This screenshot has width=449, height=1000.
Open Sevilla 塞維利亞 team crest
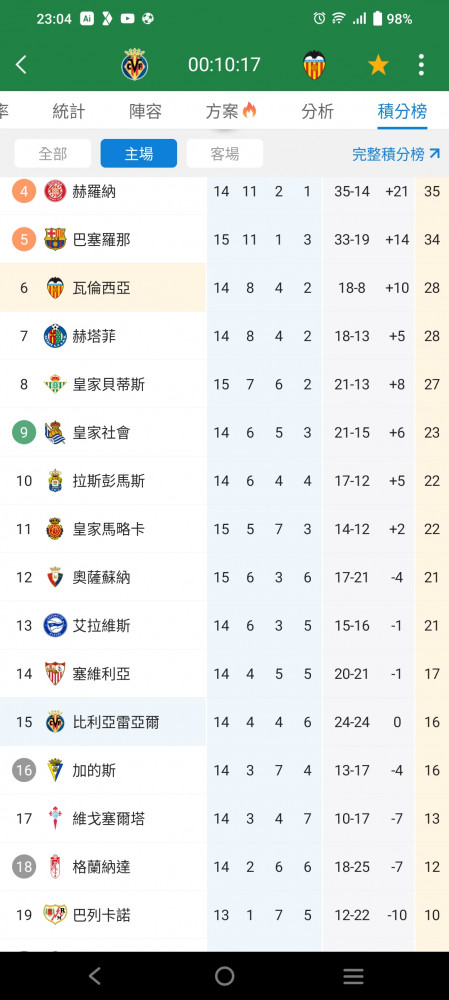coord(55,674)
